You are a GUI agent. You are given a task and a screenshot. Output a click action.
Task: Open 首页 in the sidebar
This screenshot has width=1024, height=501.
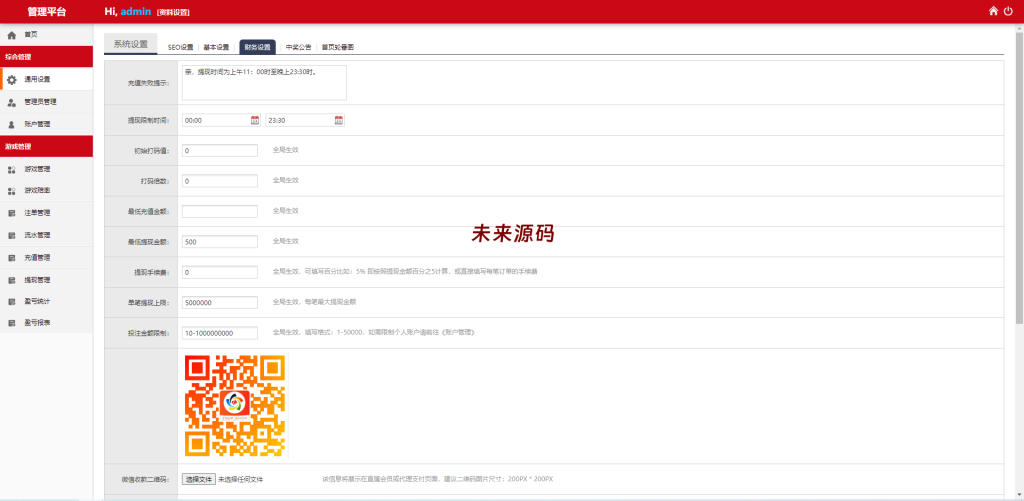click(46, 35)
